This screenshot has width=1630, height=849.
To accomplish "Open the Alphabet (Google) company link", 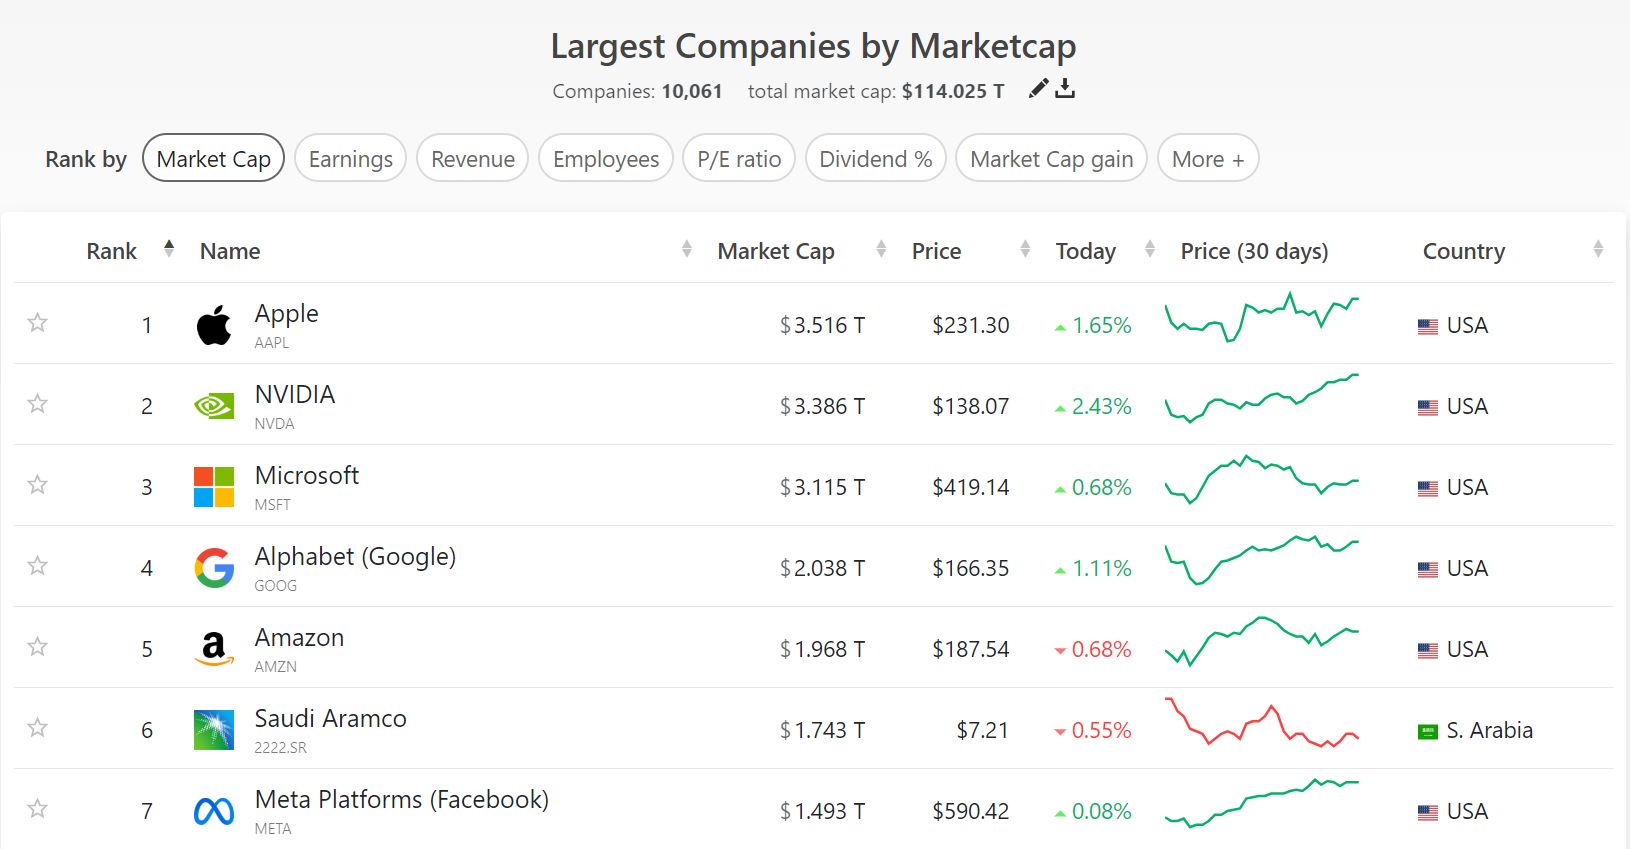I will (x=355, y=556).
